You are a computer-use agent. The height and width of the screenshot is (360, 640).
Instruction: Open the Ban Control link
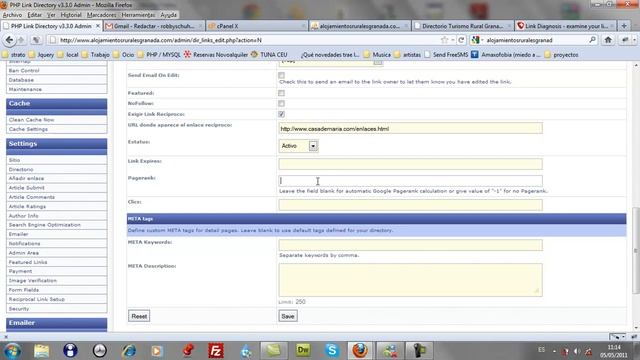coord(24,71)
